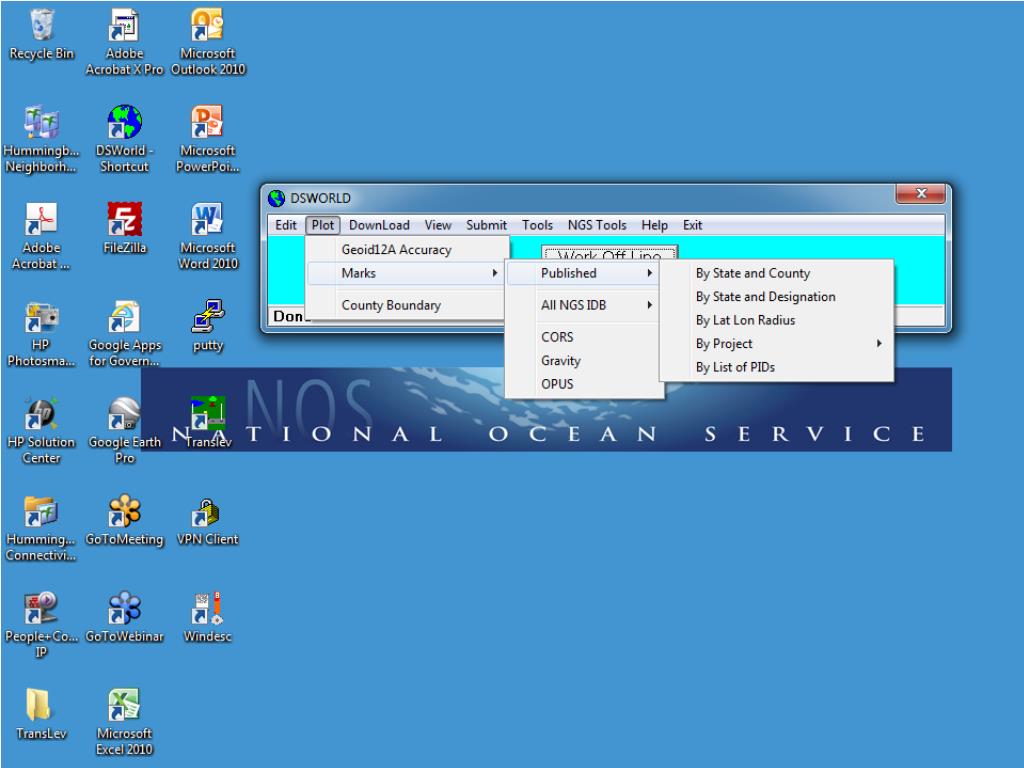Select By List of PIDs option
The width and height of the screenshot is (1024, 768).
coord(776,367)
